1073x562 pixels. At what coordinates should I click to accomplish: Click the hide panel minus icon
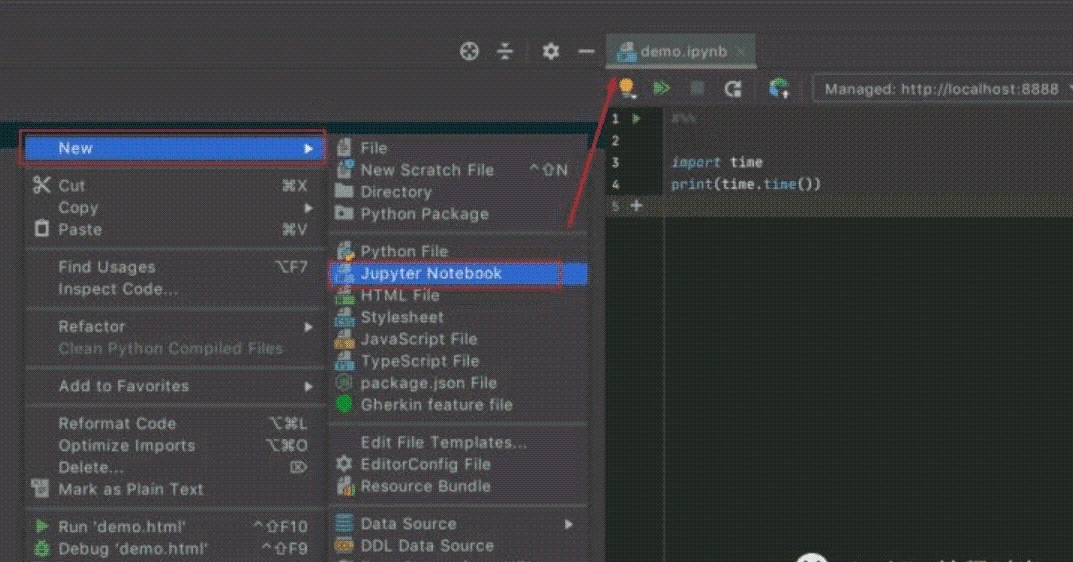click(x=587, y=51)
